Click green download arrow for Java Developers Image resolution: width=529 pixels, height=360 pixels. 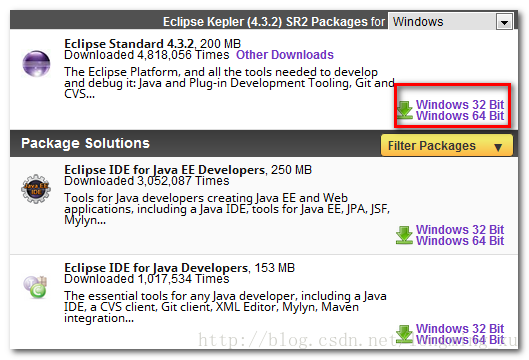click(404, 334)
